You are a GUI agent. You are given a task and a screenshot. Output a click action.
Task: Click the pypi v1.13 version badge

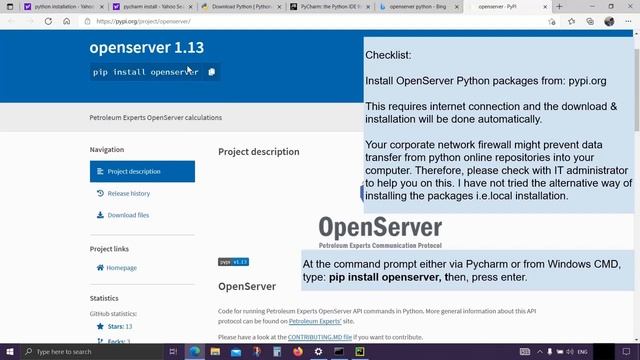[x=233, y=262]
